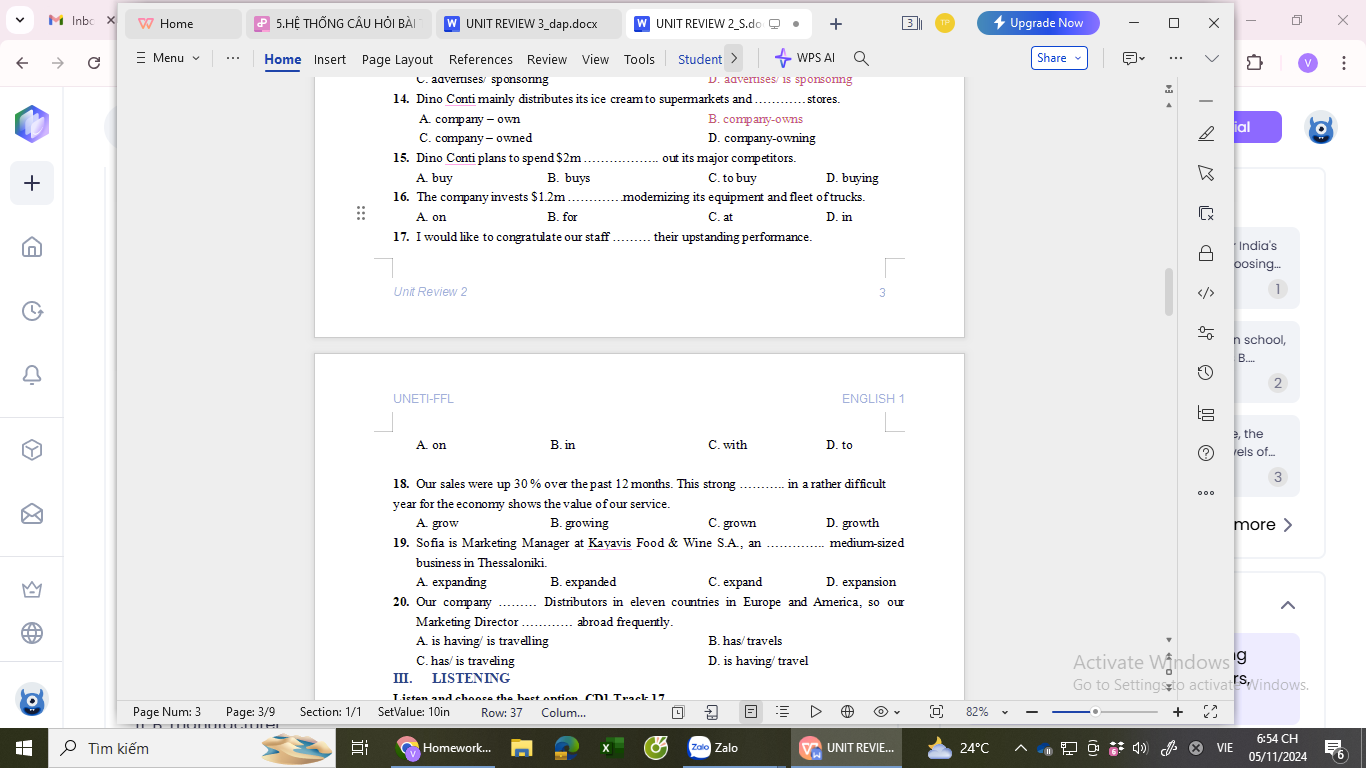Open the Page Layout ribbon tab
1366x768 pixels.
pos(397,59)
